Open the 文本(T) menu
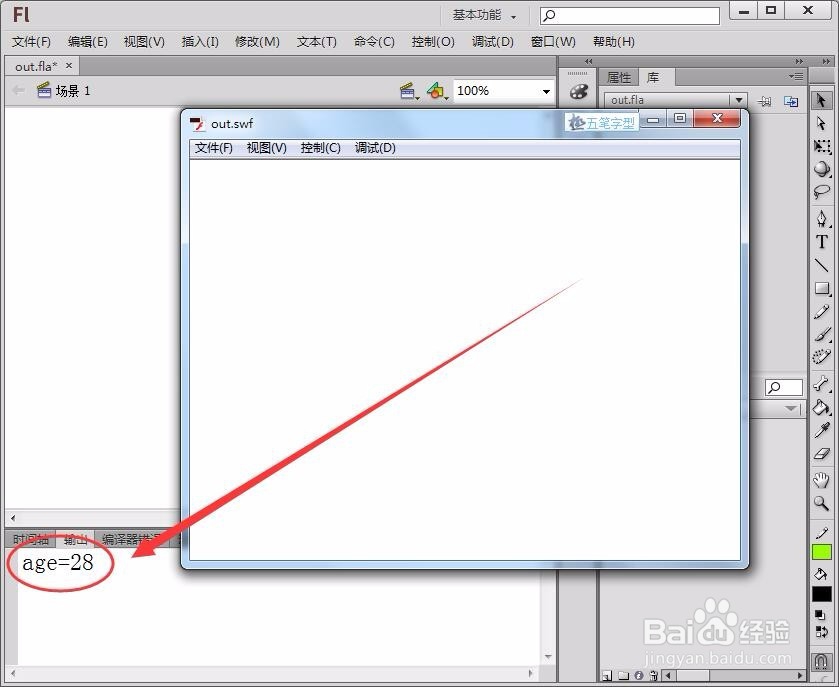Screen dimensions: 839x687 tap(317, 42)
